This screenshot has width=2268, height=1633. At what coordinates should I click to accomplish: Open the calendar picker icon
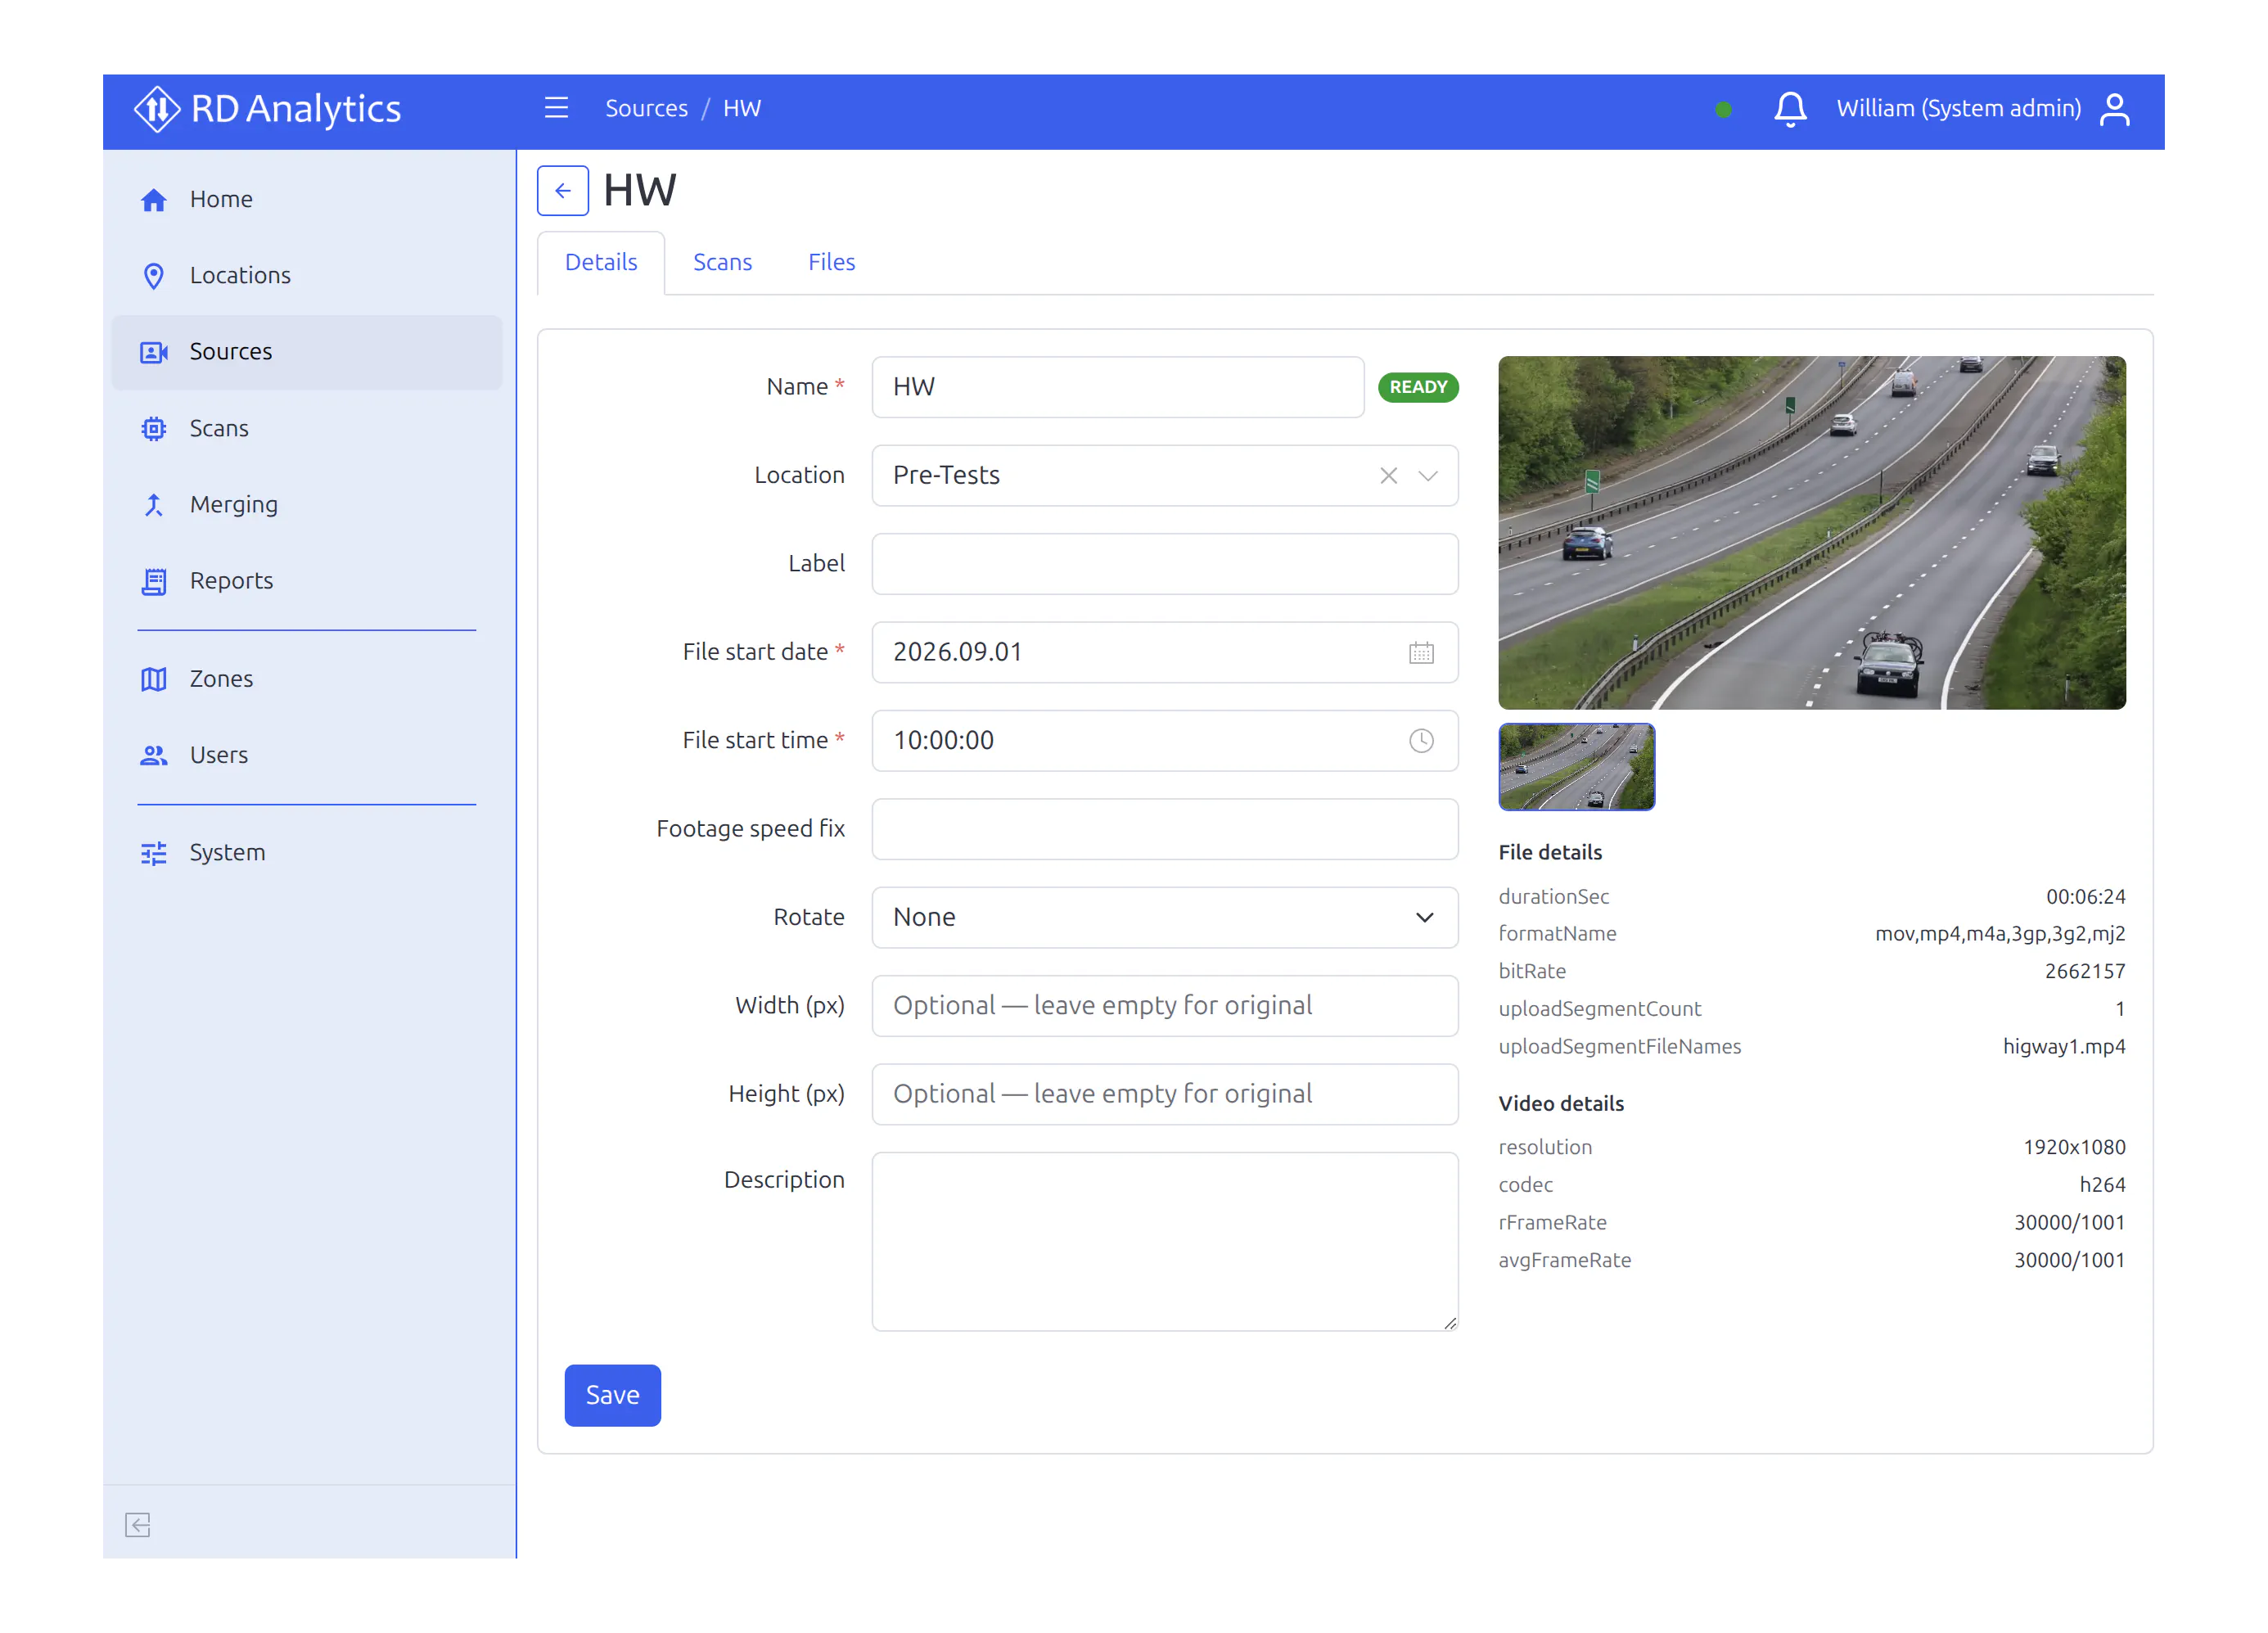pos(1421,653)
